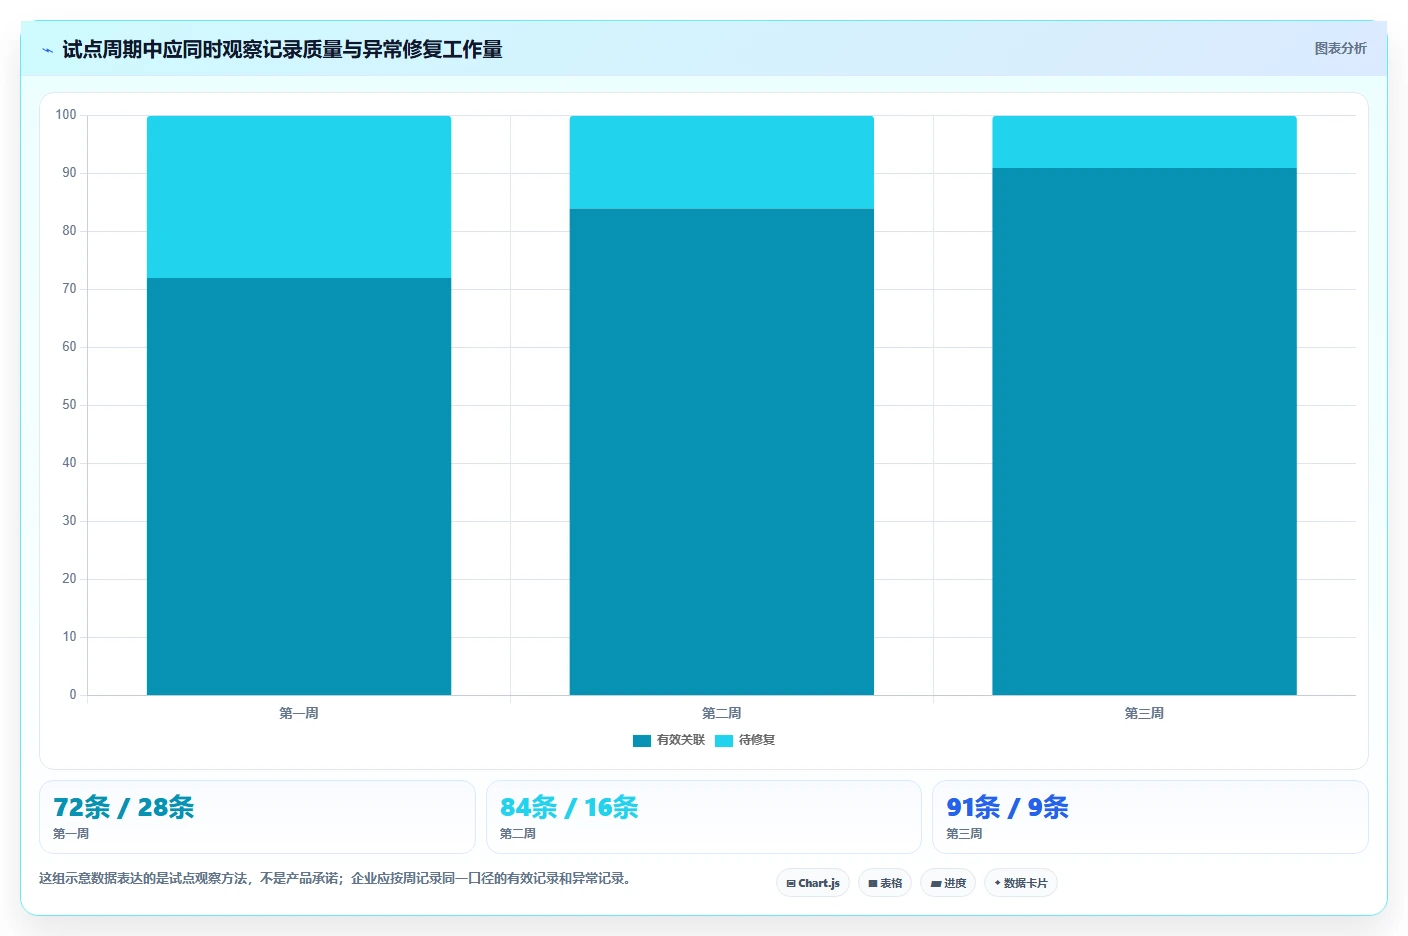The width and height of the screenshot is (1408, 936).
Task: Click the 第三周 caption under 91条 card
Action: pyautogui.click(x=964, y=834)
